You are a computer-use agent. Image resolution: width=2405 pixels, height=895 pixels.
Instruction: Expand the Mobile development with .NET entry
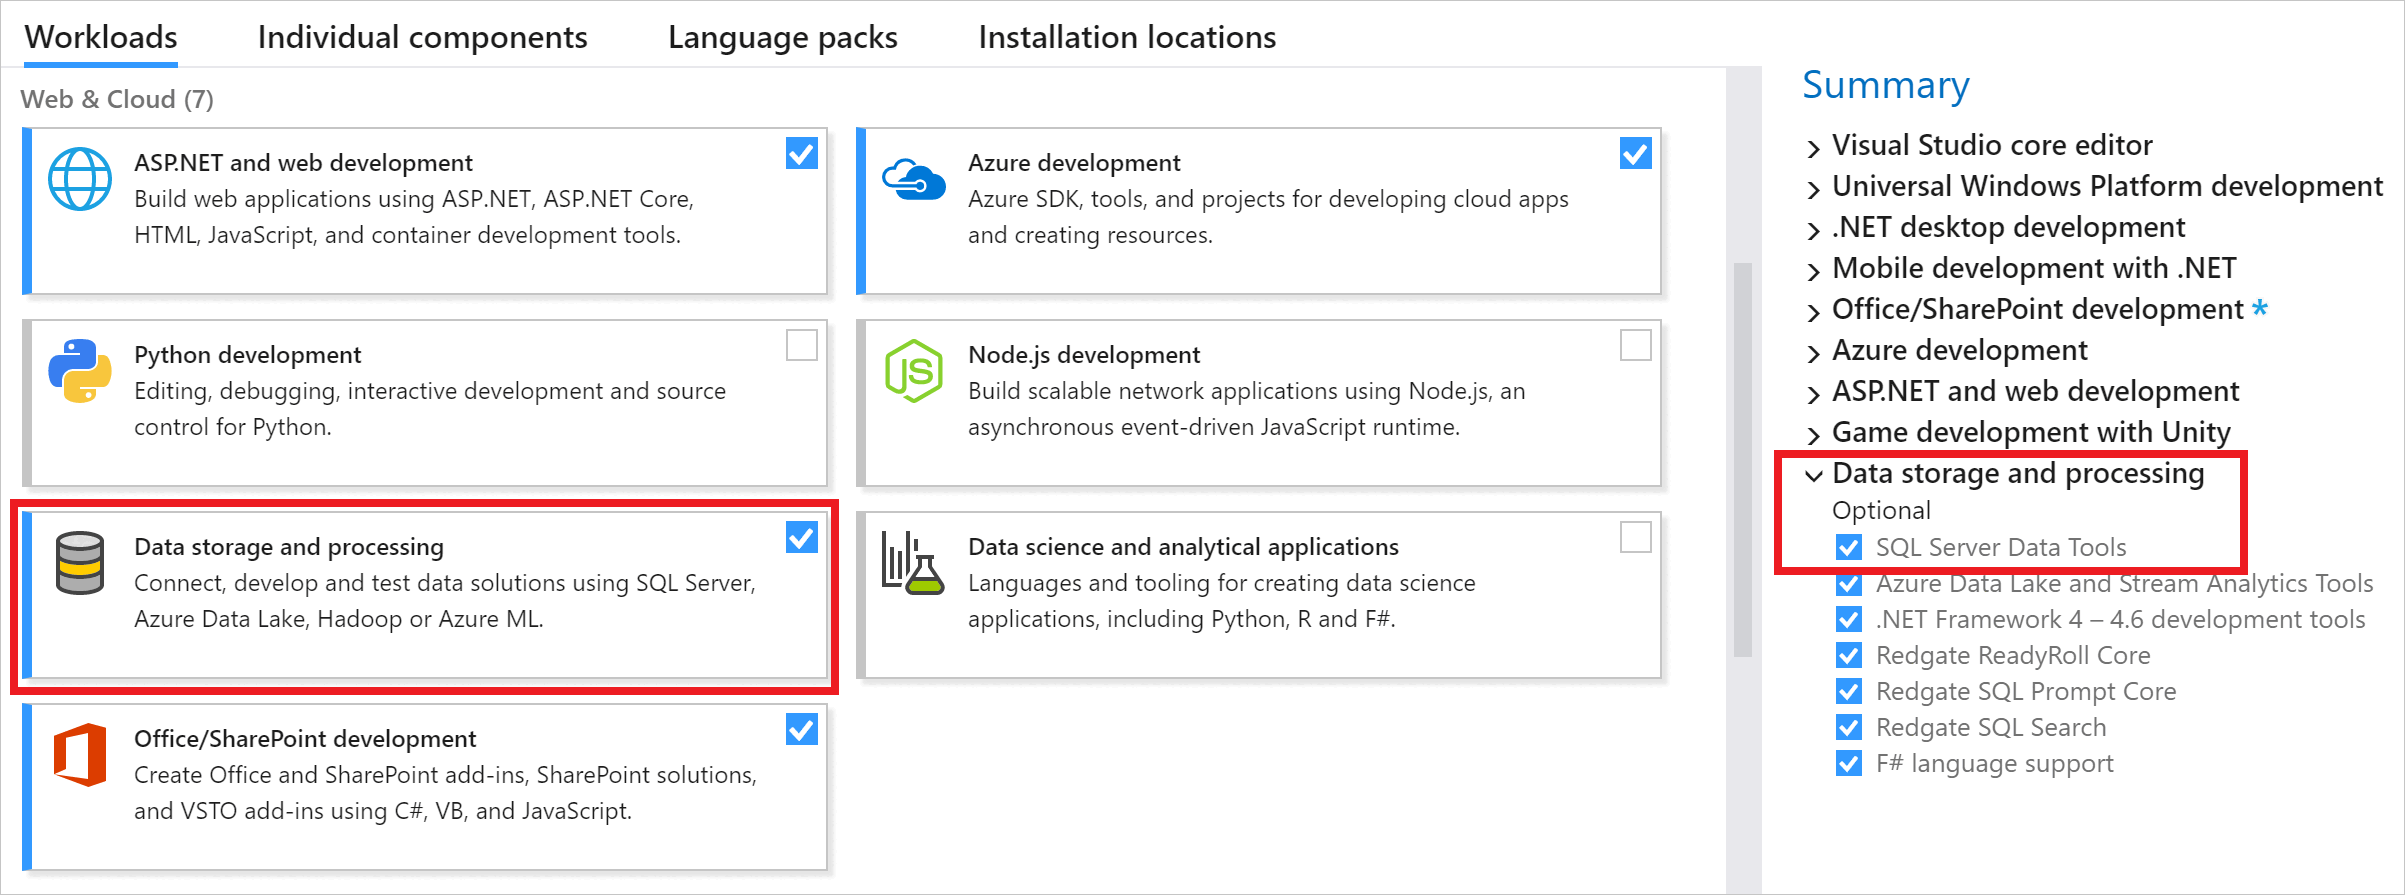[x=1814, y=271]
